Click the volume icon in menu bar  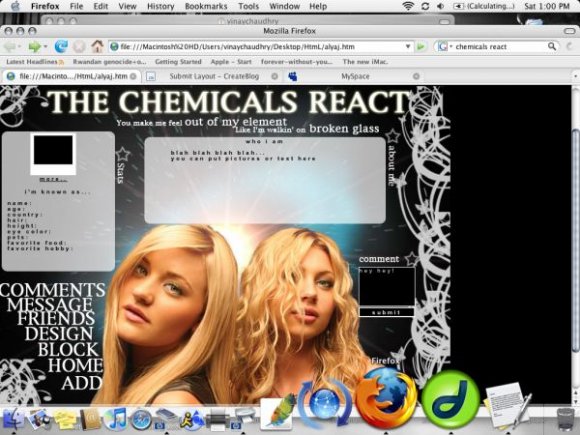pyautogui.click(x=441, y=6)
